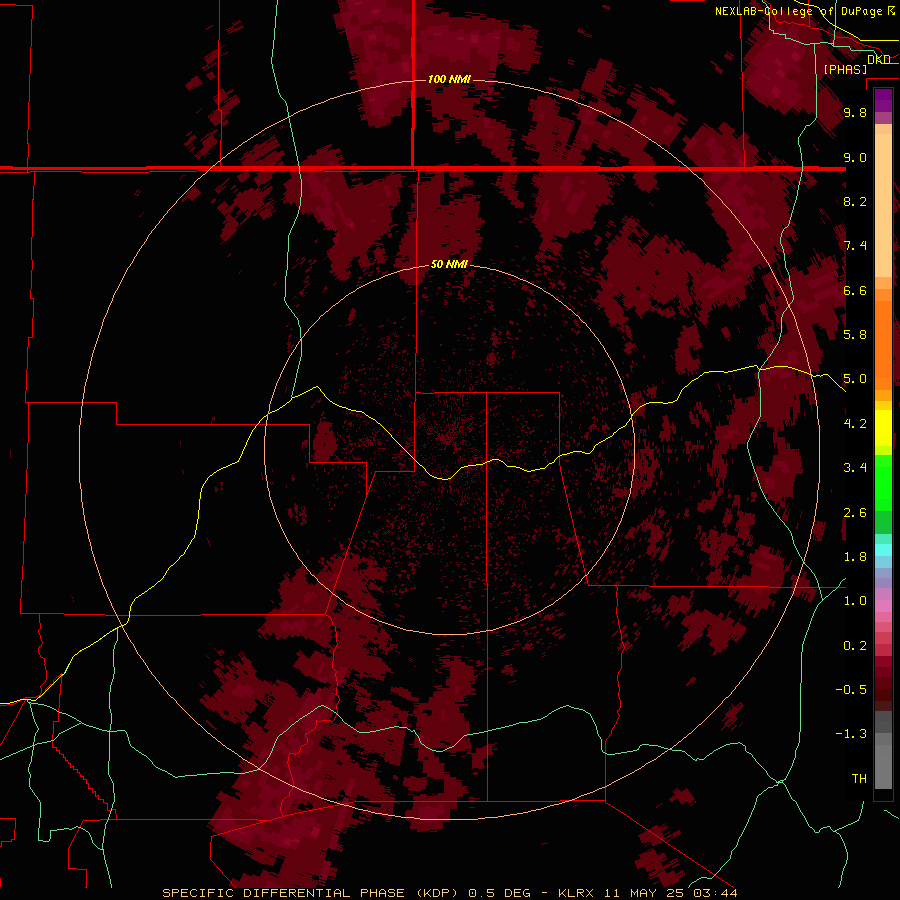Click the 50 NMI range ring label
The image size is (900, 900).
click(449, 264)
